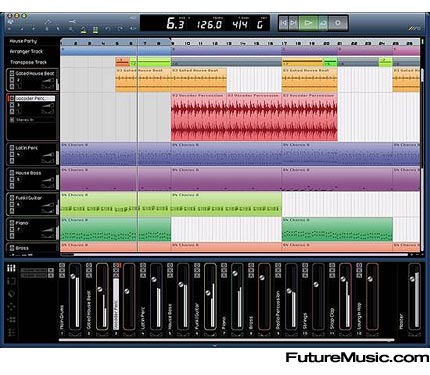Viewport: 430px width, 375px height.
Task: Jump to next marker in the transport
Action: [x=294, y=23]
